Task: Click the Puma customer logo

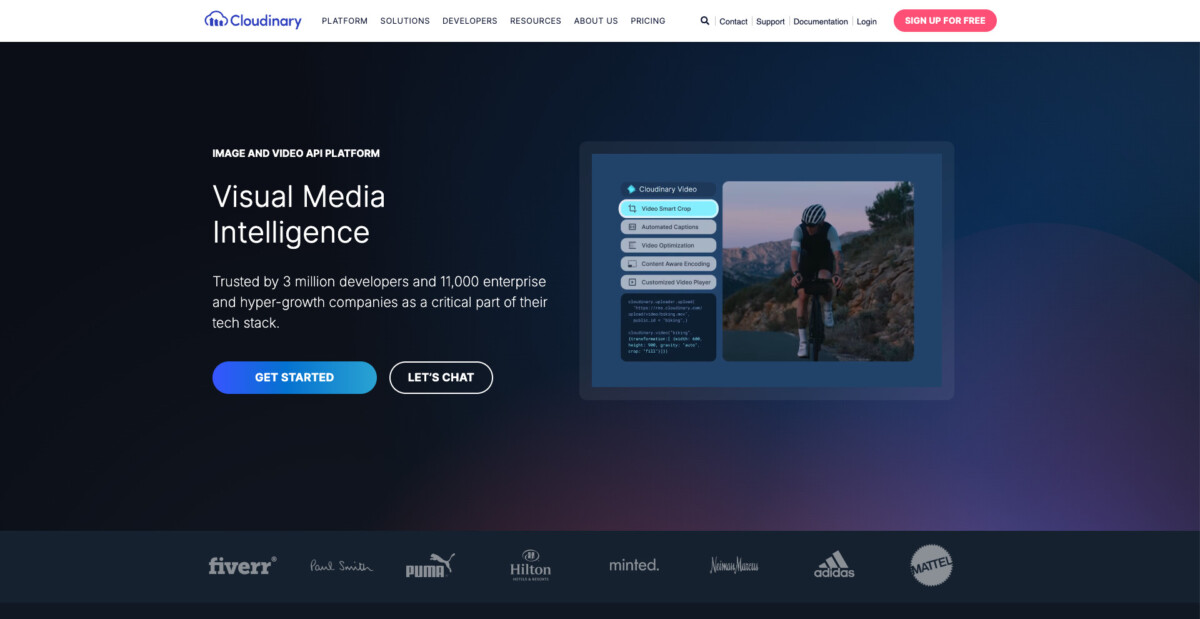Action: (429, 566)
